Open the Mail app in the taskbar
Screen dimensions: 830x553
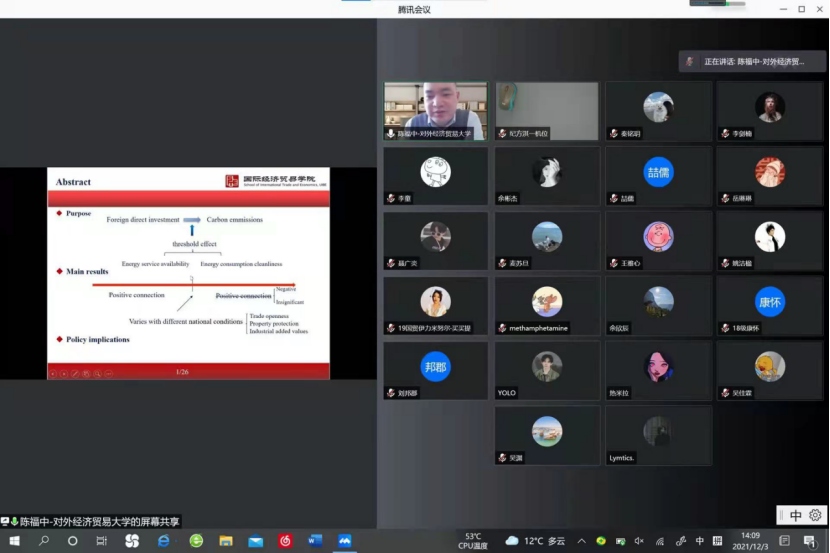[255, 541]
